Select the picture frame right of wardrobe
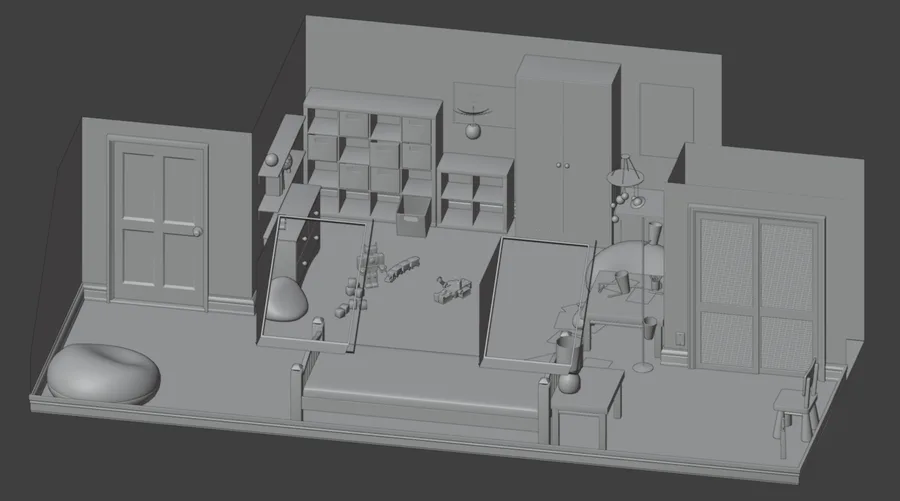Viewport: 900px width, 501px height. point(666,121)
